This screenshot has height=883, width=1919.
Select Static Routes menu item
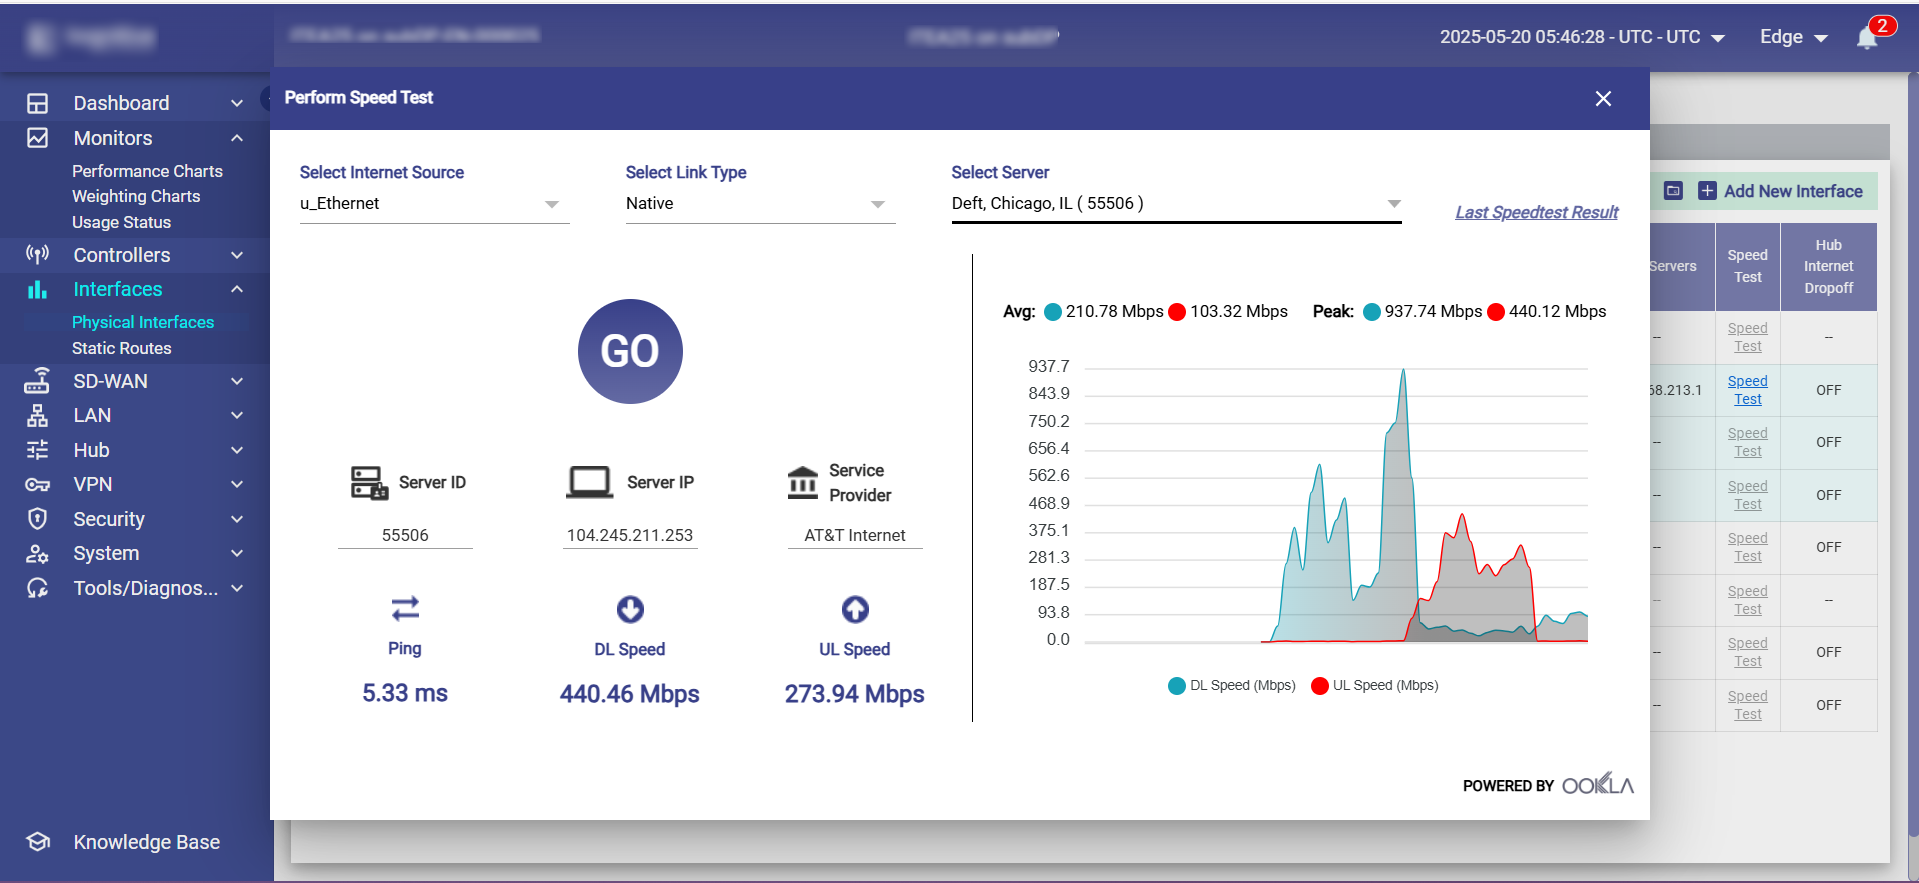[121, 348]
